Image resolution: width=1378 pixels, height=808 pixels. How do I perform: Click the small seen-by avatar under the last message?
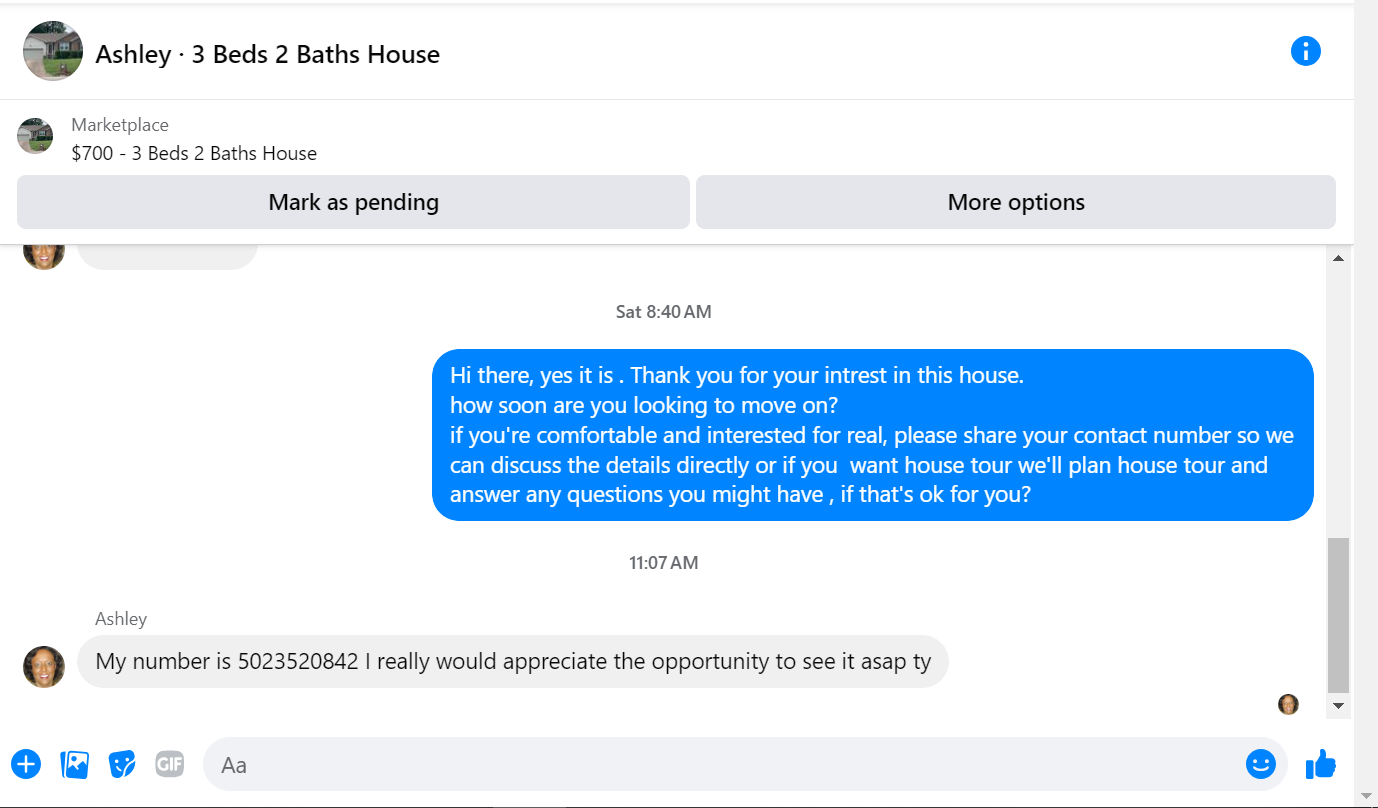[x=1288, y=704]
